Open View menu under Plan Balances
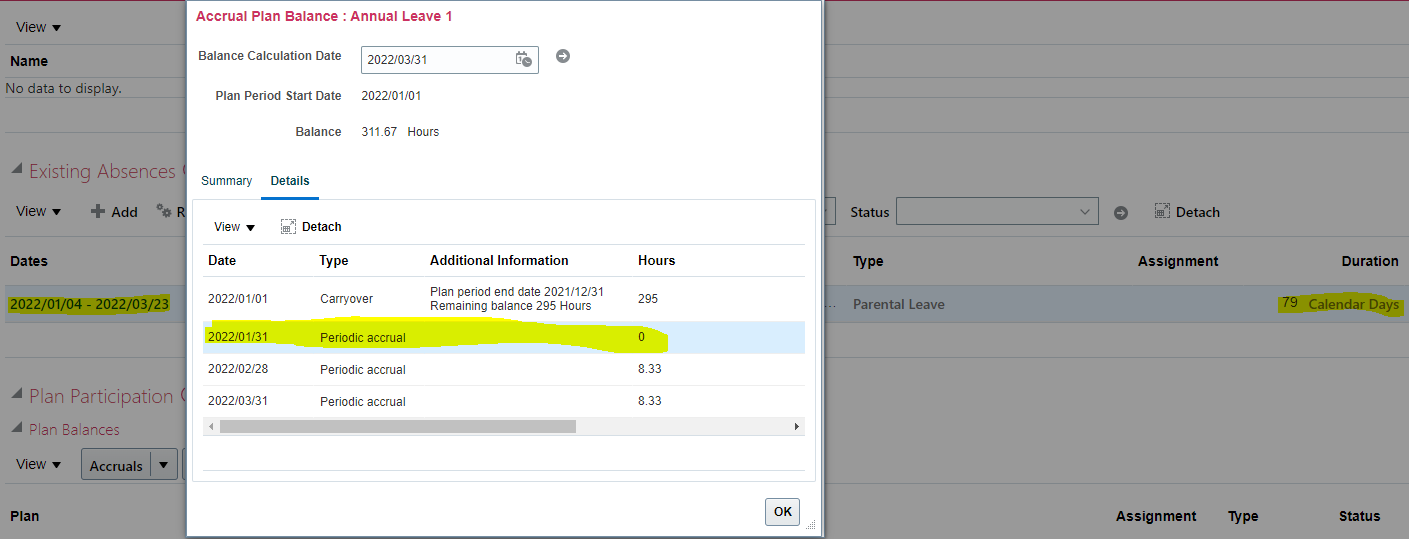This screenshot has width=1409, height=539. pyautogui.click(x=38, y=464)
